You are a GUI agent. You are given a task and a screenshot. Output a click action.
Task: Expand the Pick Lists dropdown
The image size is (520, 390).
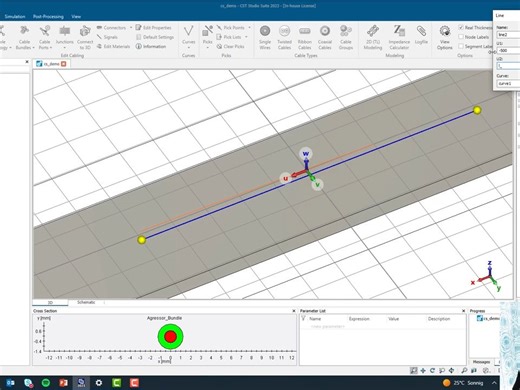pyautogui.click(x=246, y=37)
